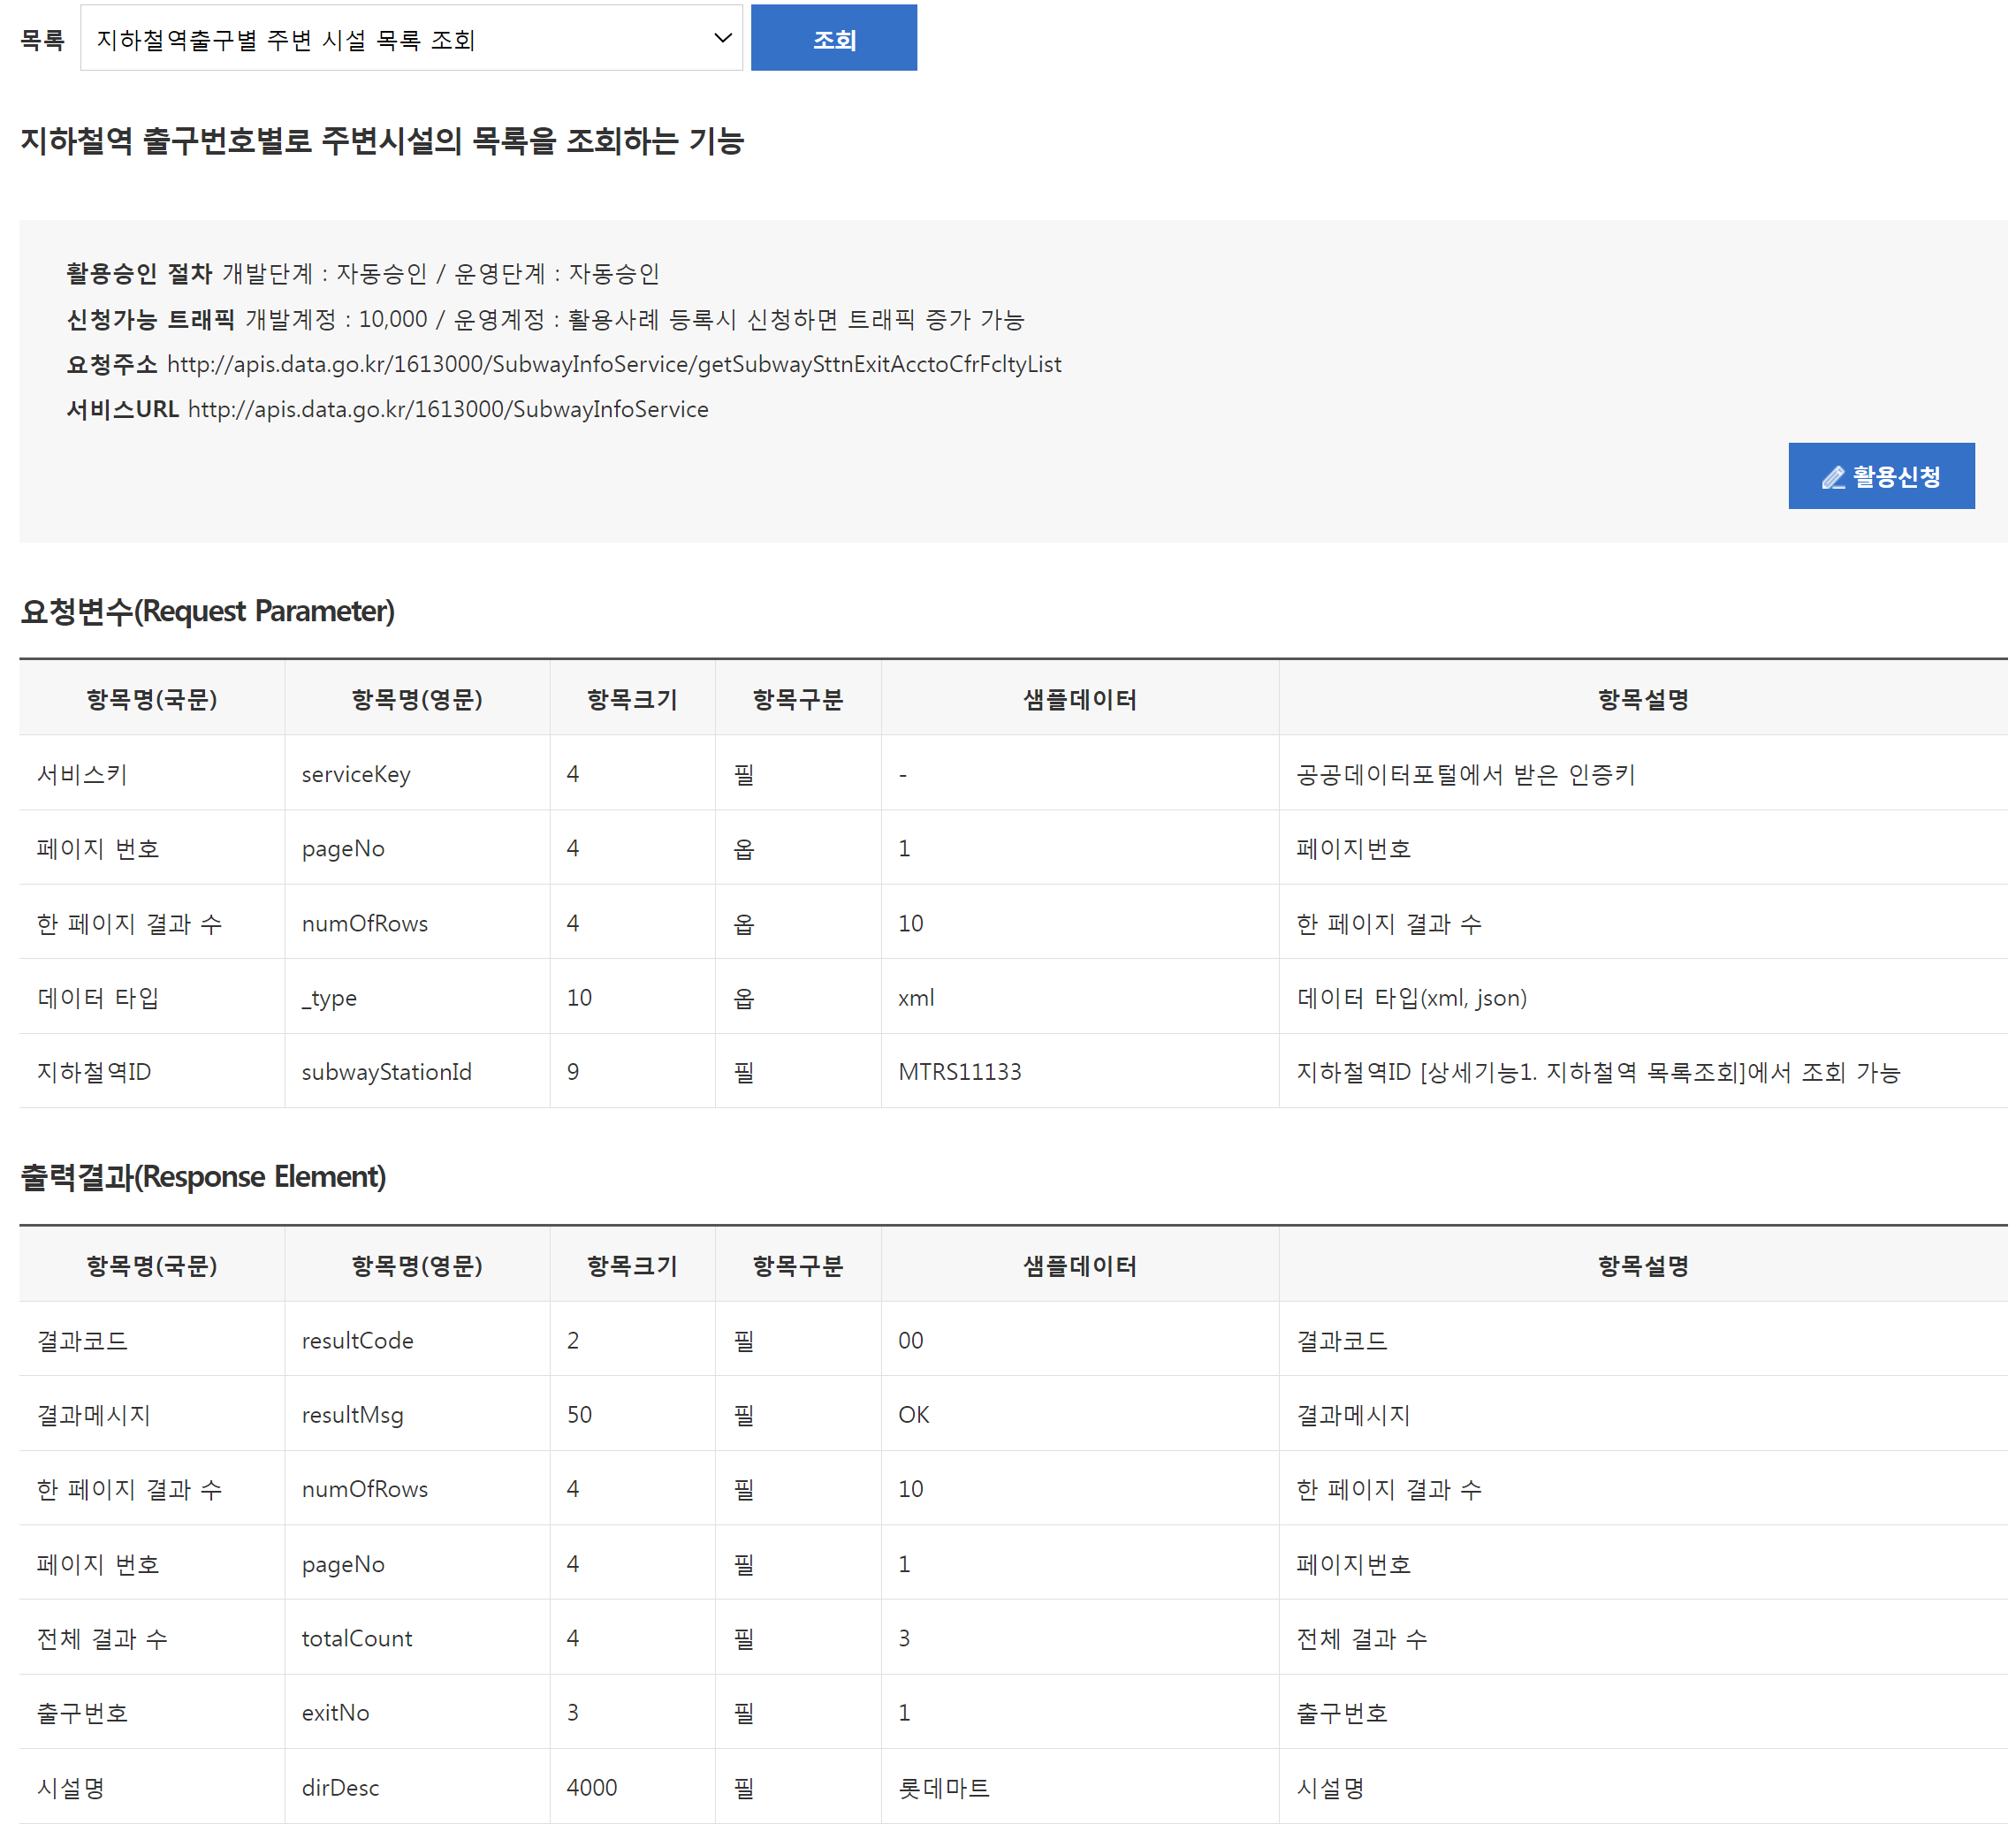Image resolution: width=2016 pixels, height=1824 pixels.
Task: Open the 목록 dropdown chevron arrow
Action: pos(722,39)
